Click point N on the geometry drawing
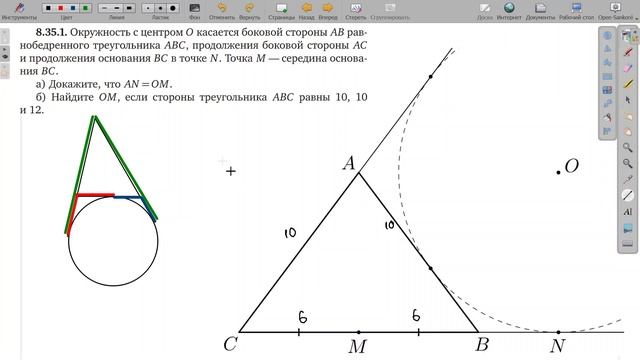Image resolution: width=640 pixels, height=360 pixels. [x=558, y=332]
